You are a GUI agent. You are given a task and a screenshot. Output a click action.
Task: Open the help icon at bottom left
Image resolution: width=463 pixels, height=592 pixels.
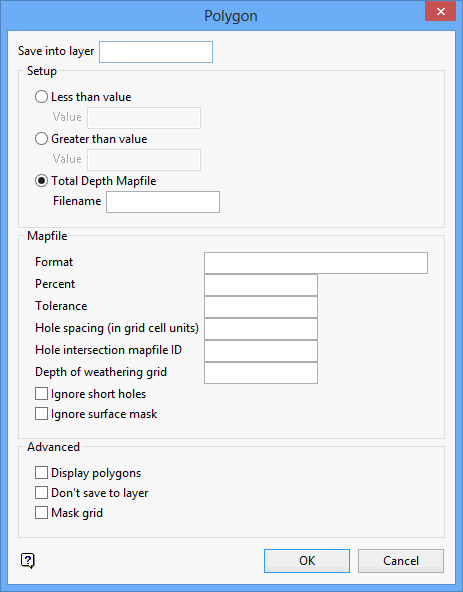[28, 561]
